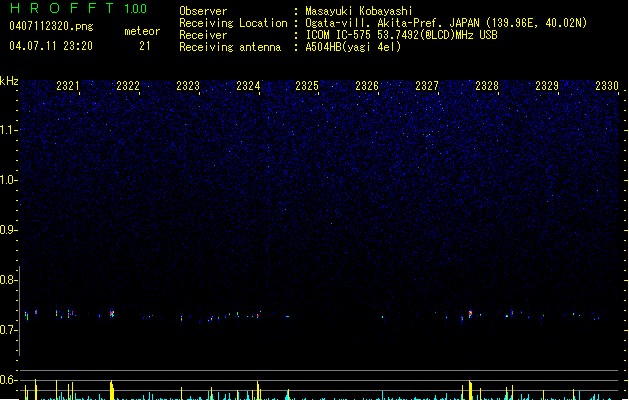Click the 2326 time marker
Image resolution: width=629 pixels, height=400 pixels.
[367, 86]
